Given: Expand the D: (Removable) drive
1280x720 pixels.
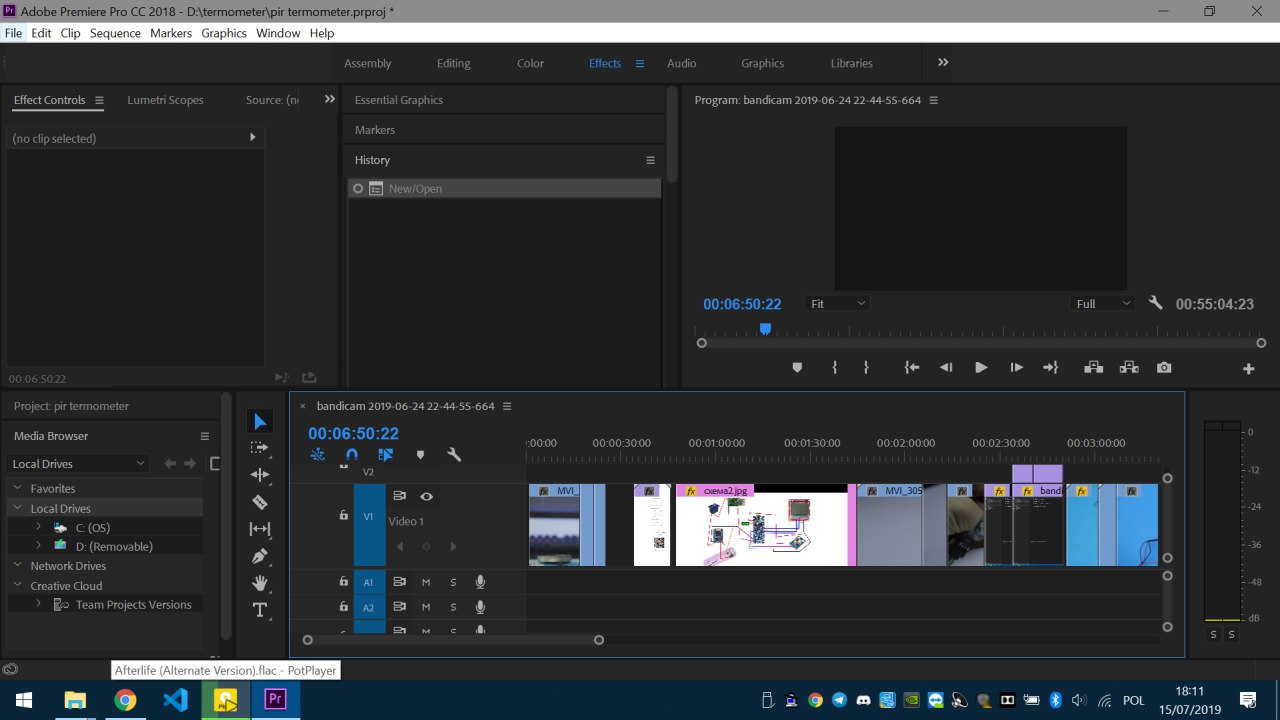Looking at the screenshot, I should click(x=38, y=546).
